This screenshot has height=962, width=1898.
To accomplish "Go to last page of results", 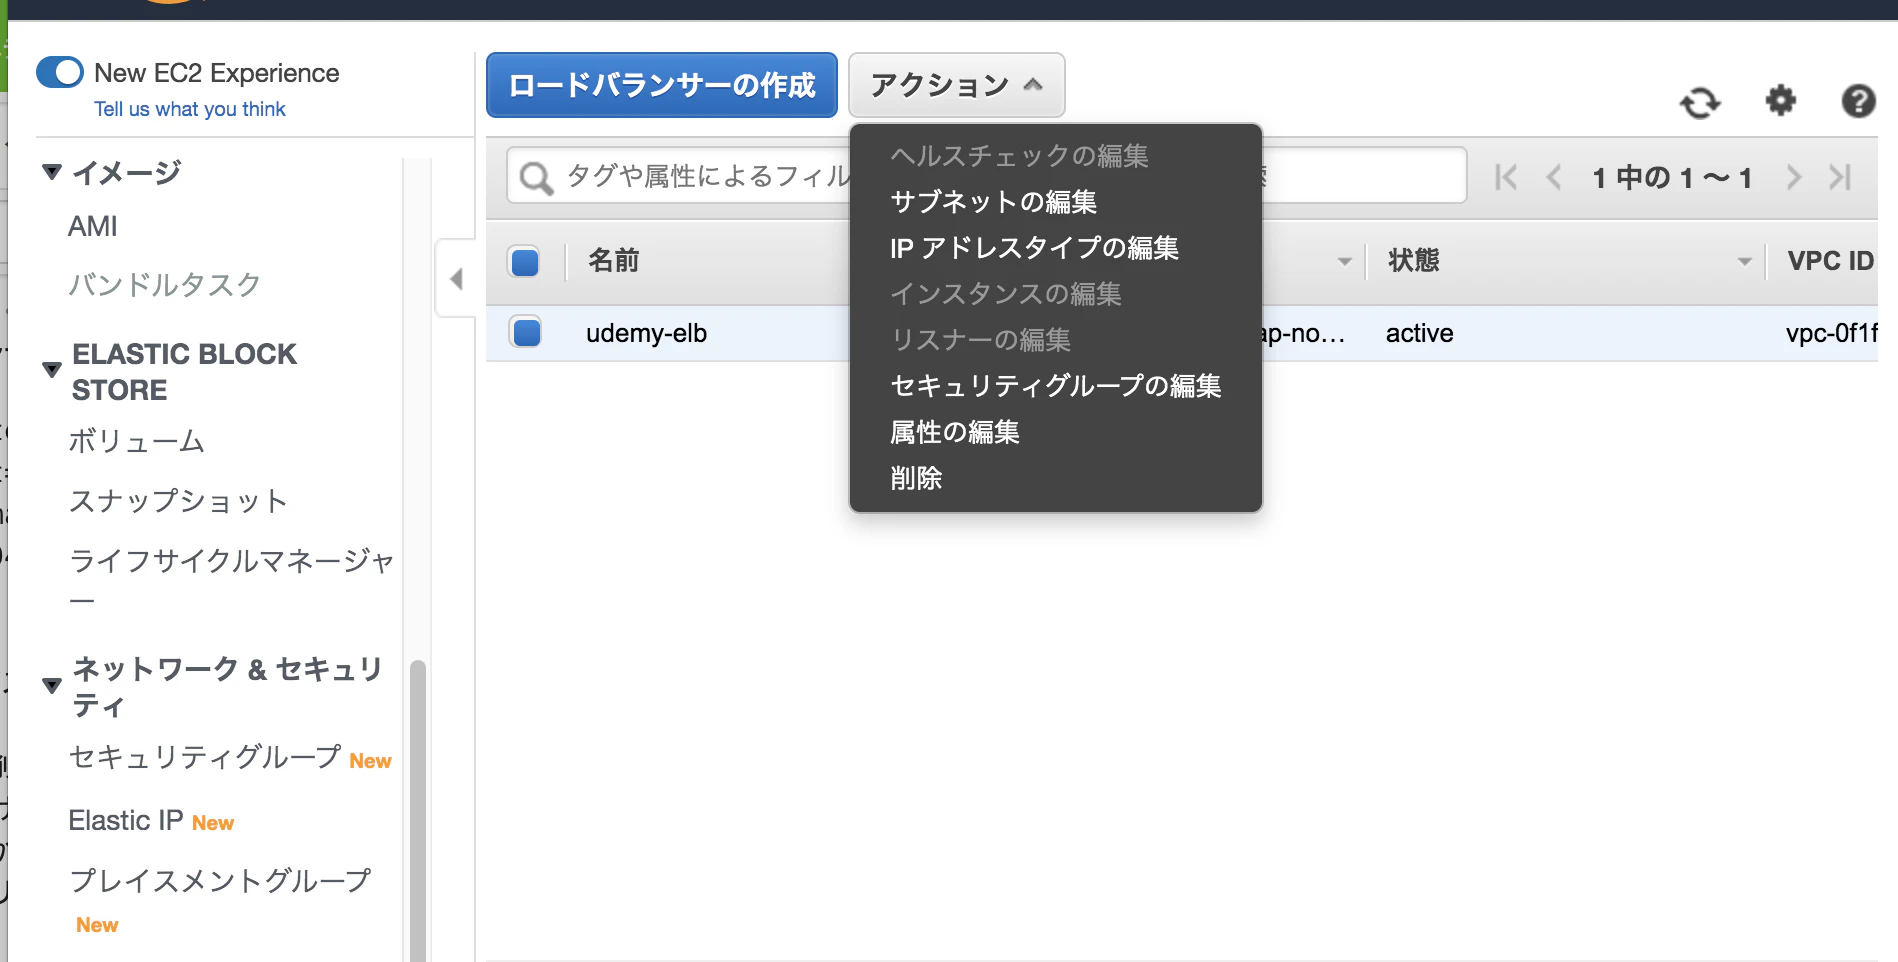I will click(1840, 178).
